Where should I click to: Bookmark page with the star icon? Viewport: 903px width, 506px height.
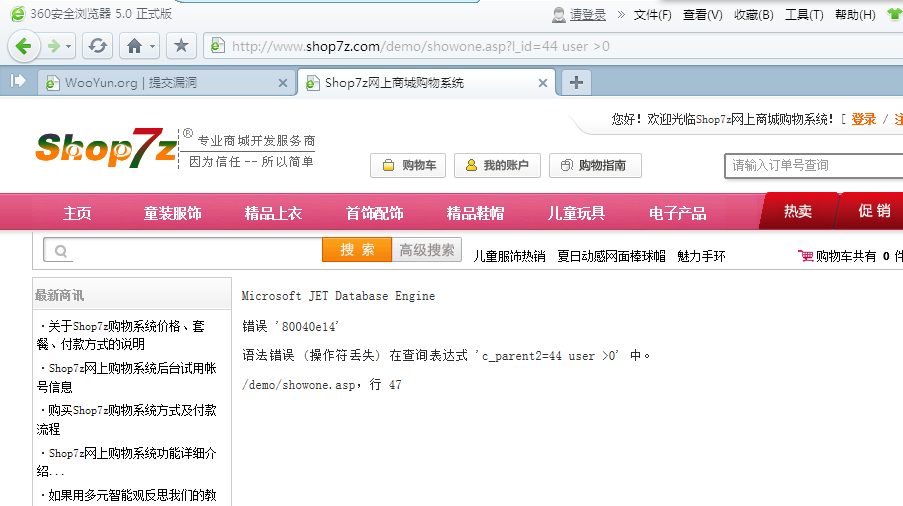coord(181,46)
